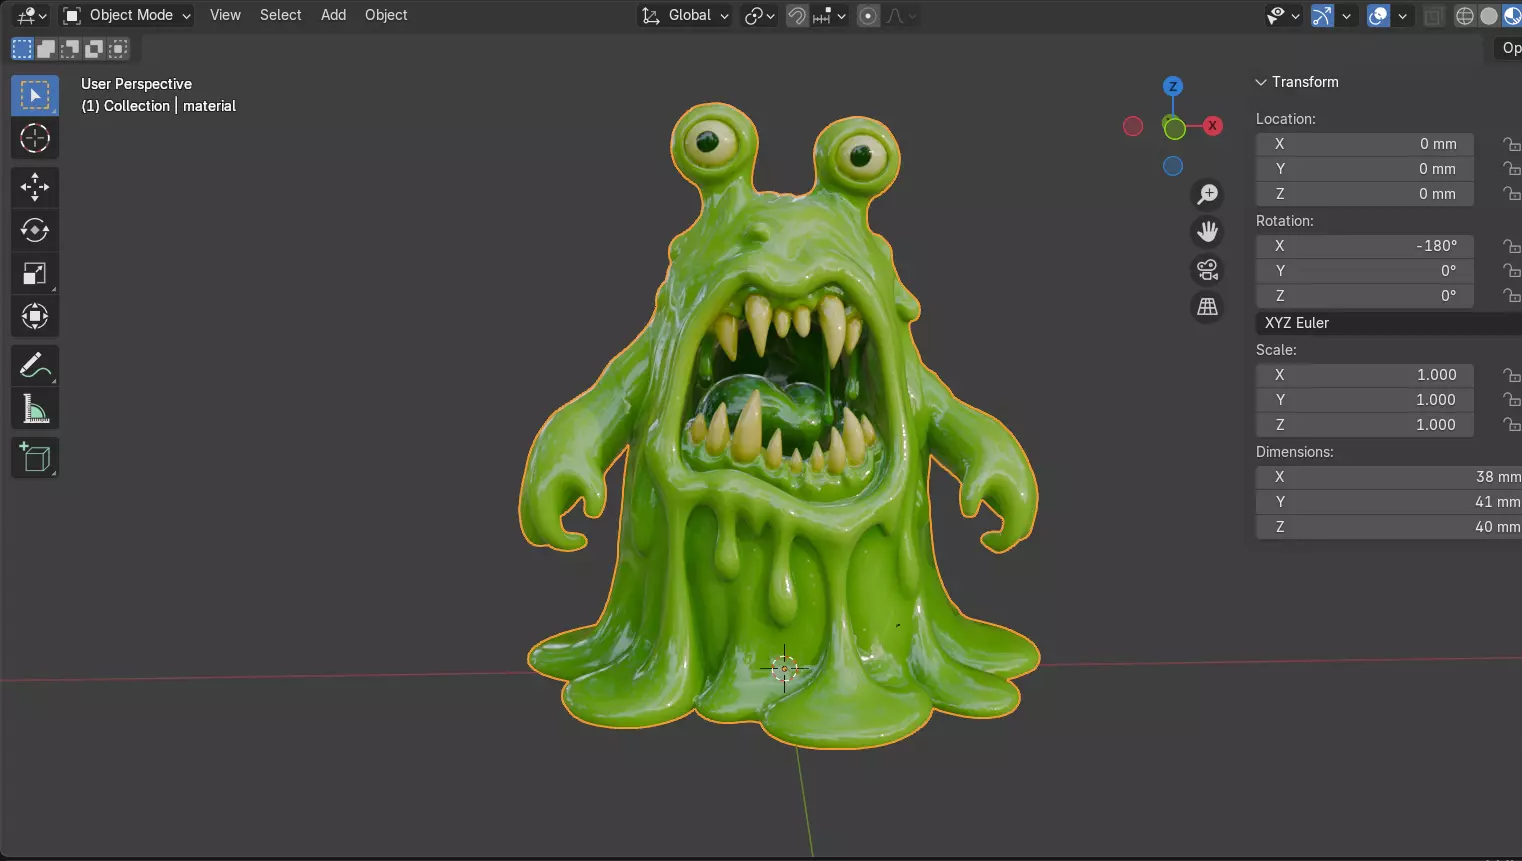Select the Add Cube tool
This screenshot has height=861, width=1522.
point(35,458)
